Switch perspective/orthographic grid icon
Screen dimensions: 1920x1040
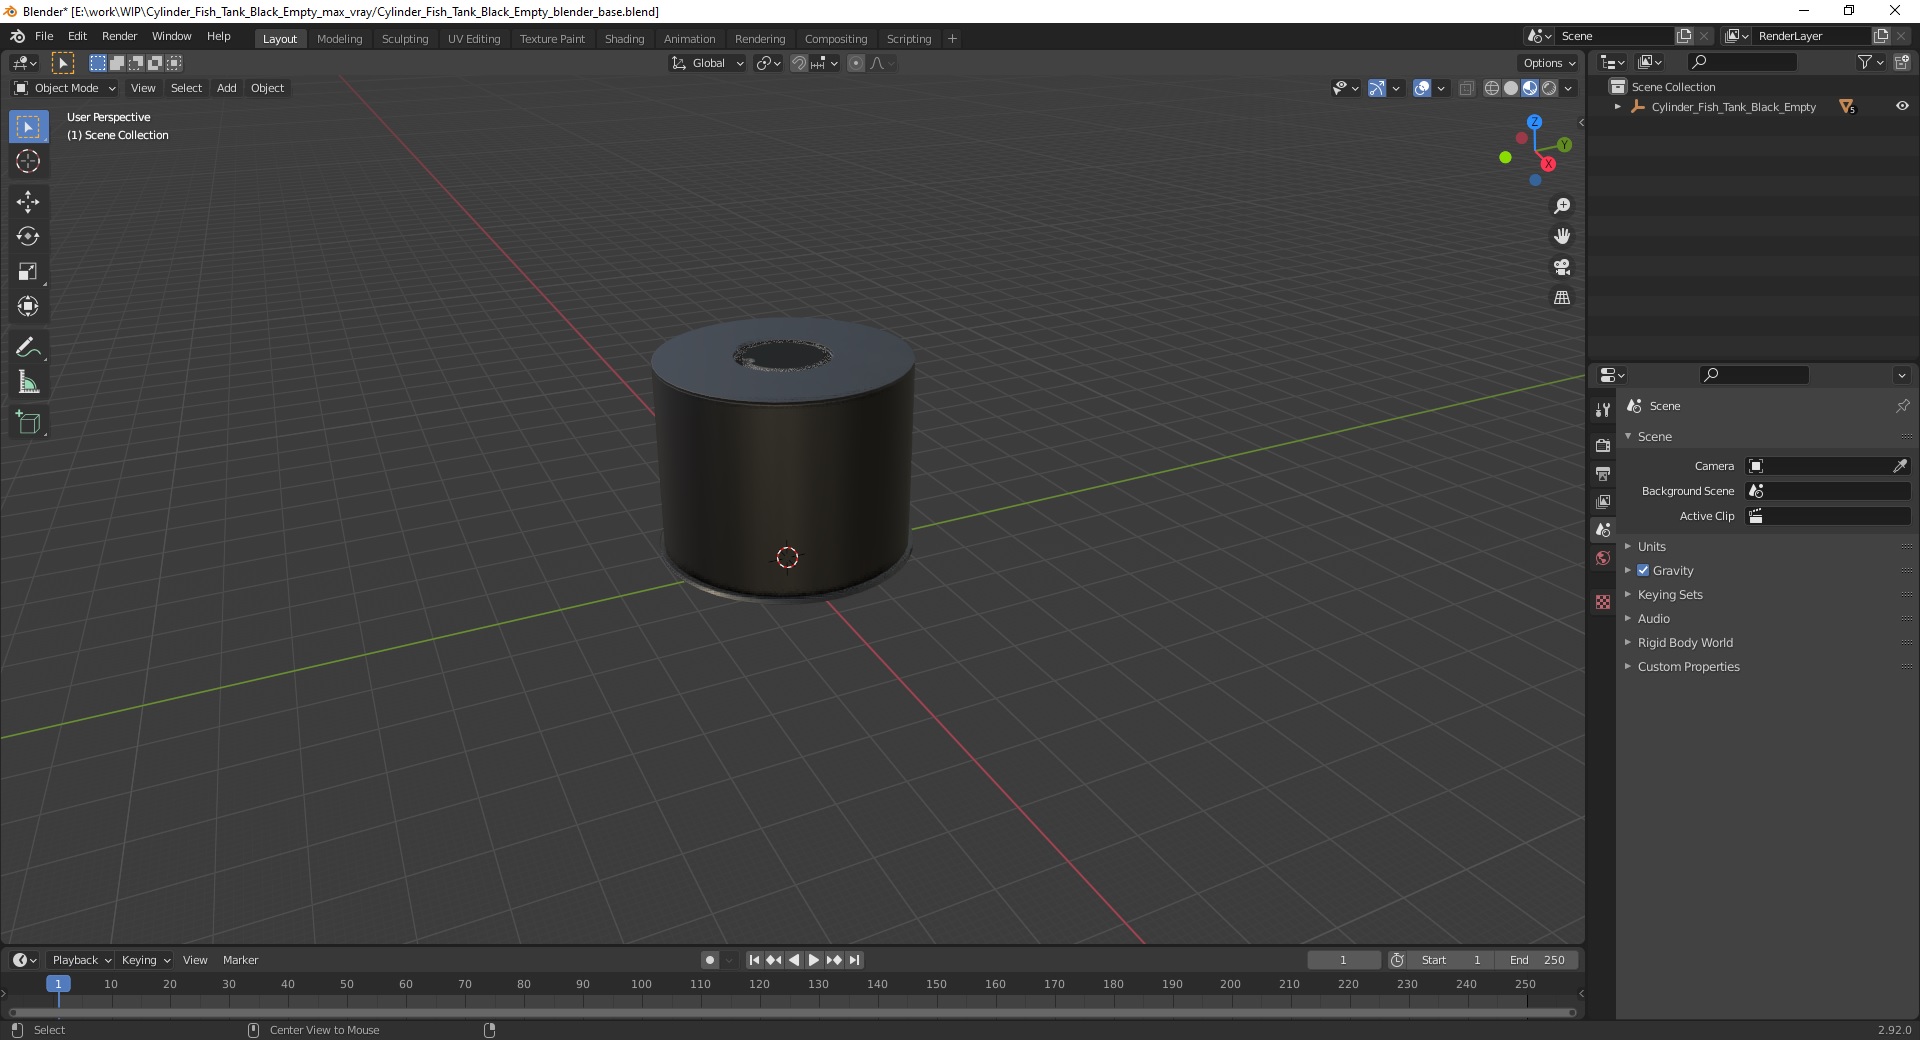(1562, 298)
